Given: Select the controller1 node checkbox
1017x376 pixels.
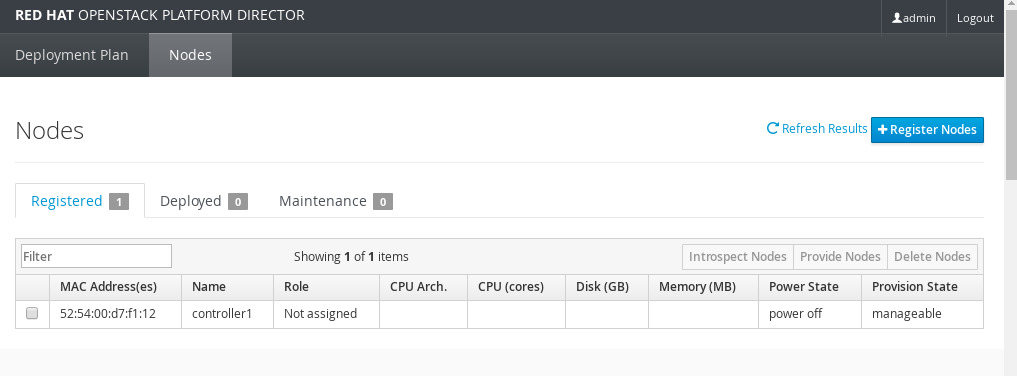Looking at the screenshot, I should [x=32, y=314].
